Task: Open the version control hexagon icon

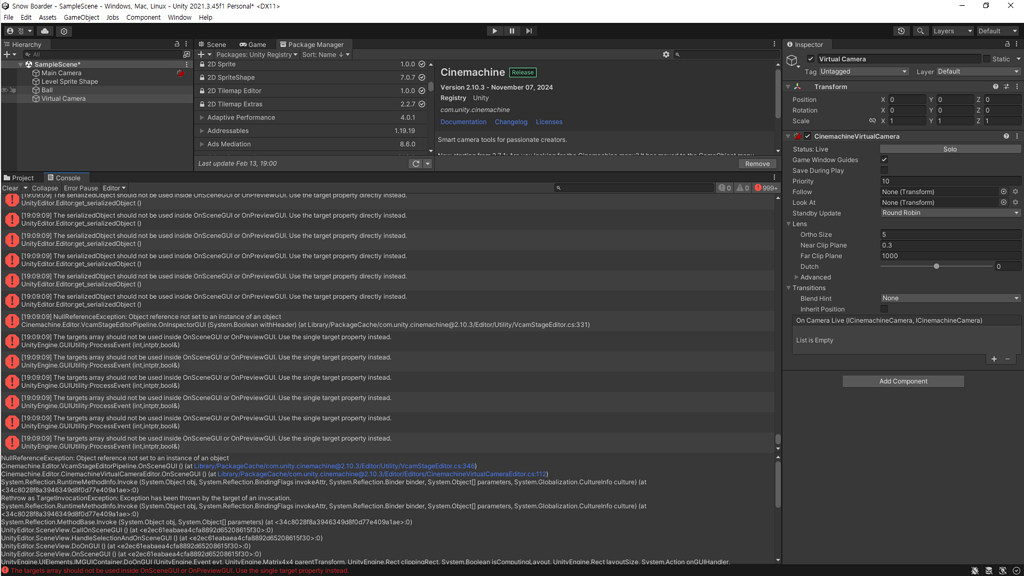Action: pyautogui.click(x=63, y=31)
